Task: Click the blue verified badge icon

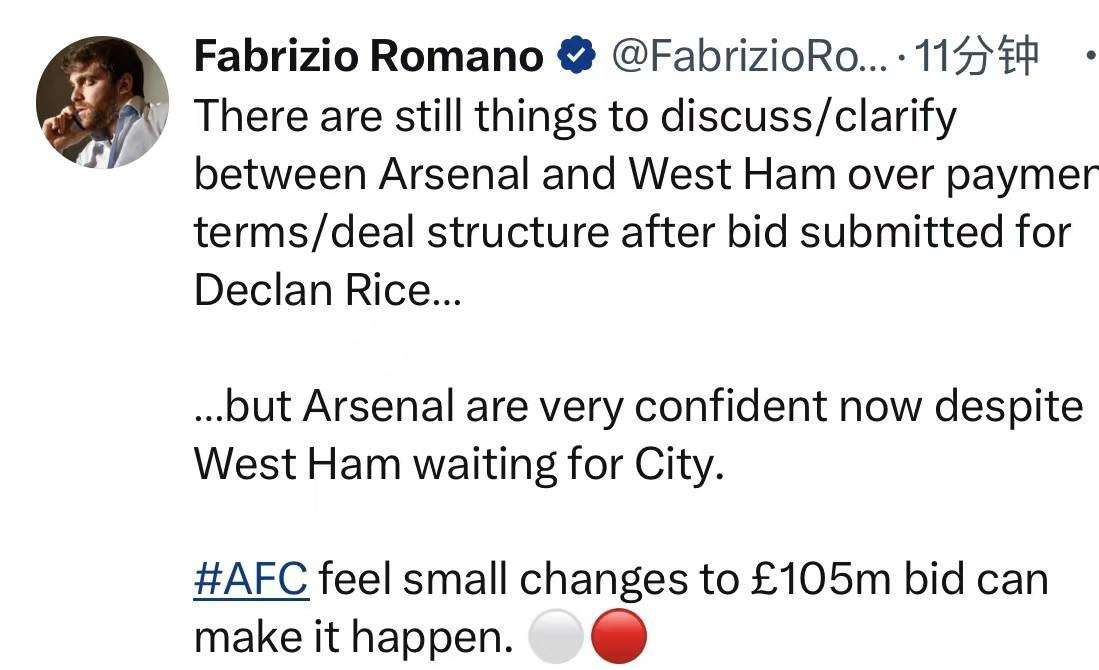Action: 576,56
